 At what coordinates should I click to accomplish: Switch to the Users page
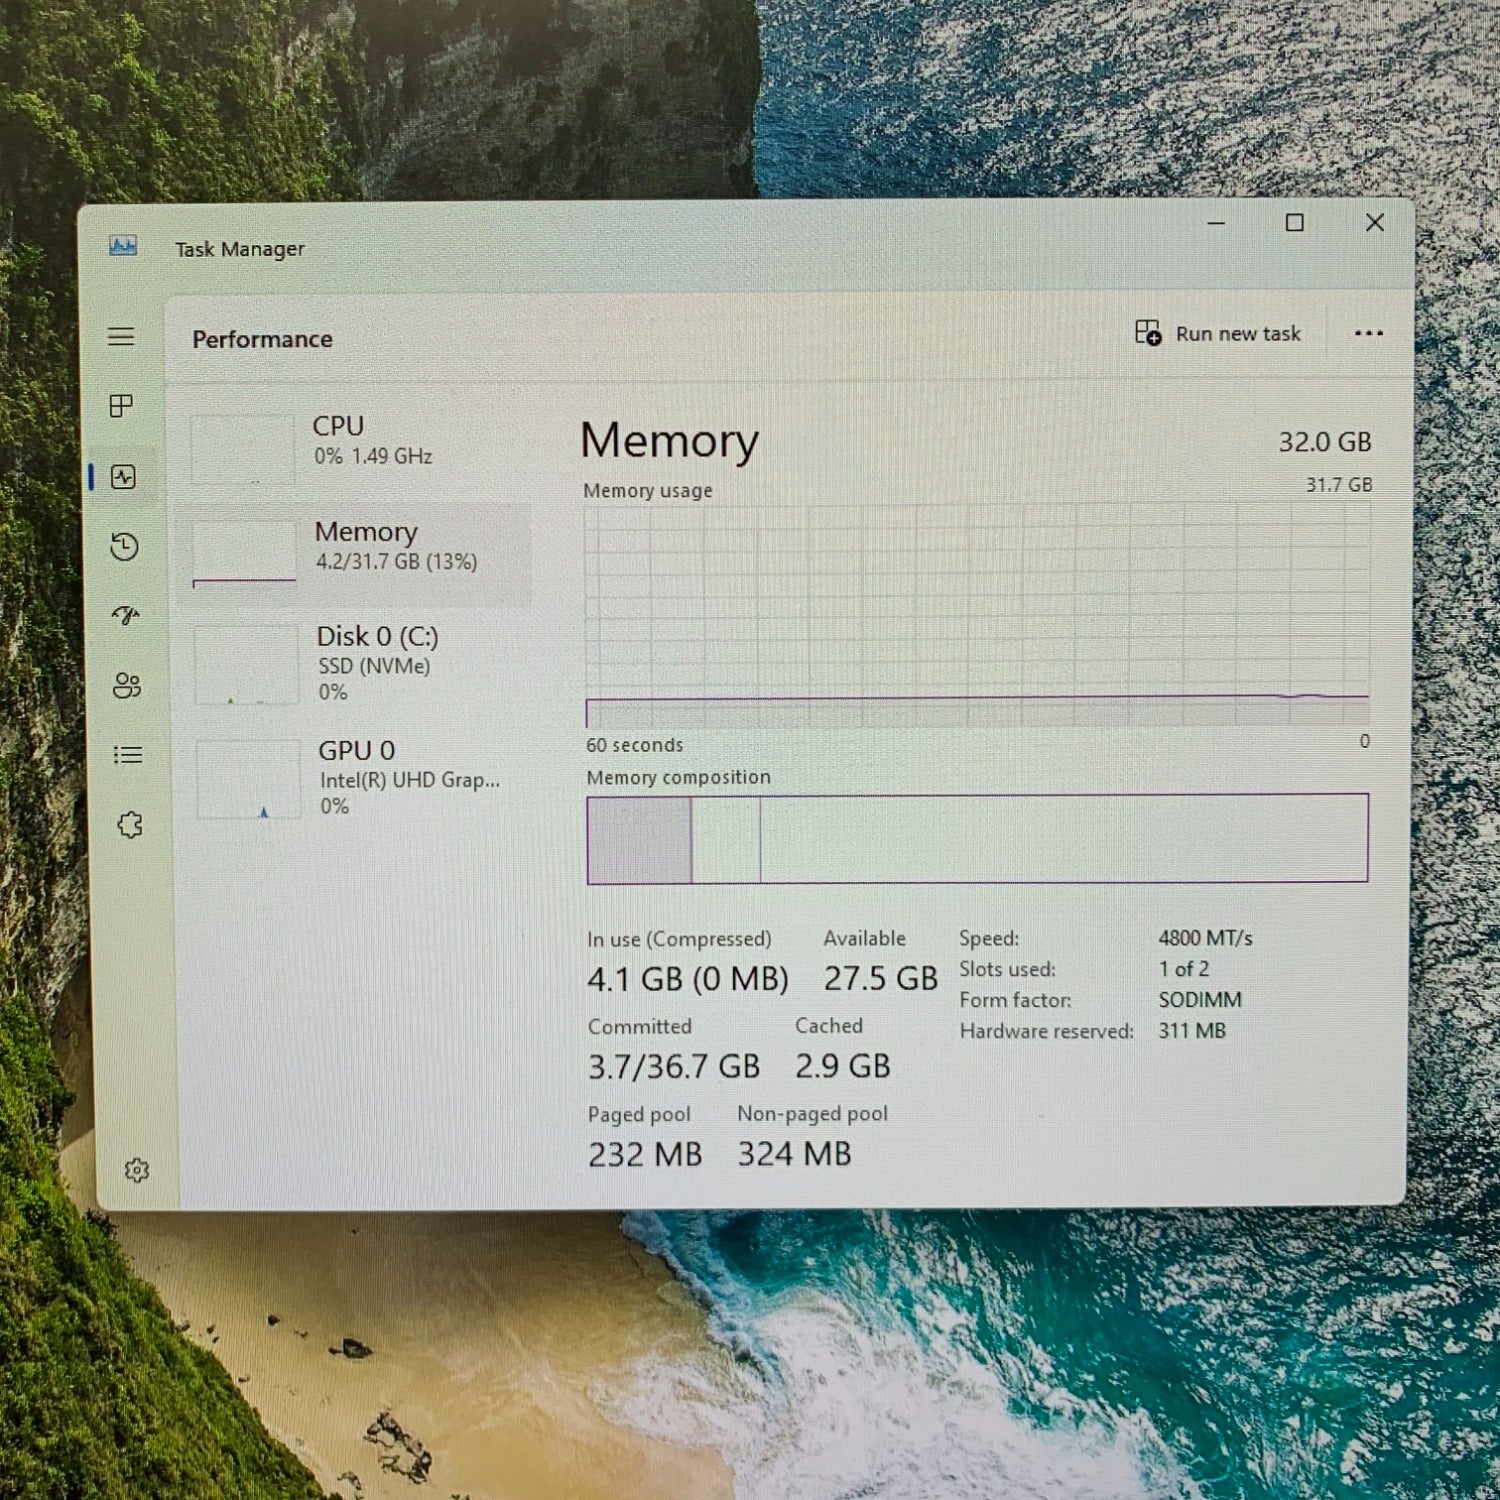(x=127, y=686)
